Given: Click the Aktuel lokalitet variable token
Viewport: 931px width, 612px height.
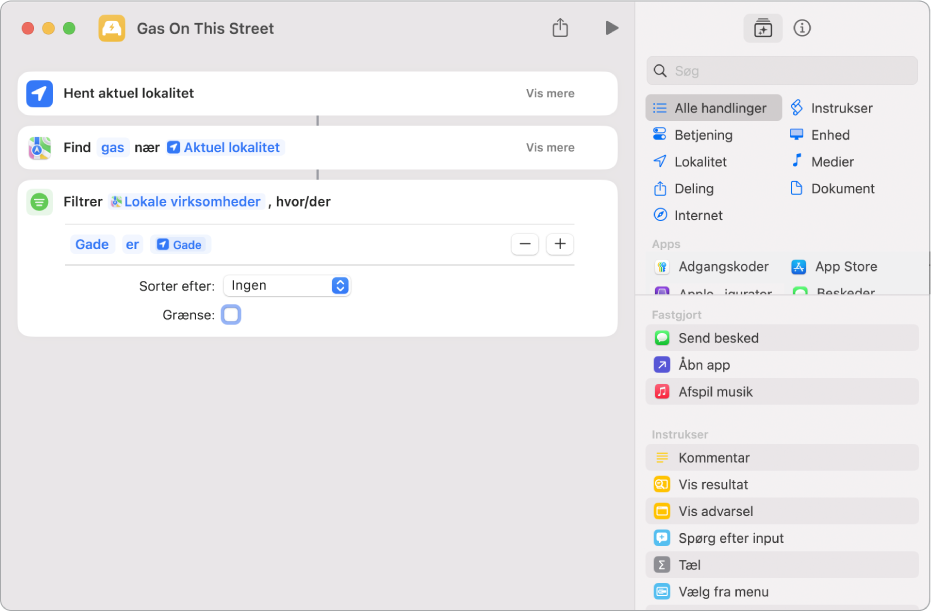Looking at the screenshot, I should (x=224, y=148).
